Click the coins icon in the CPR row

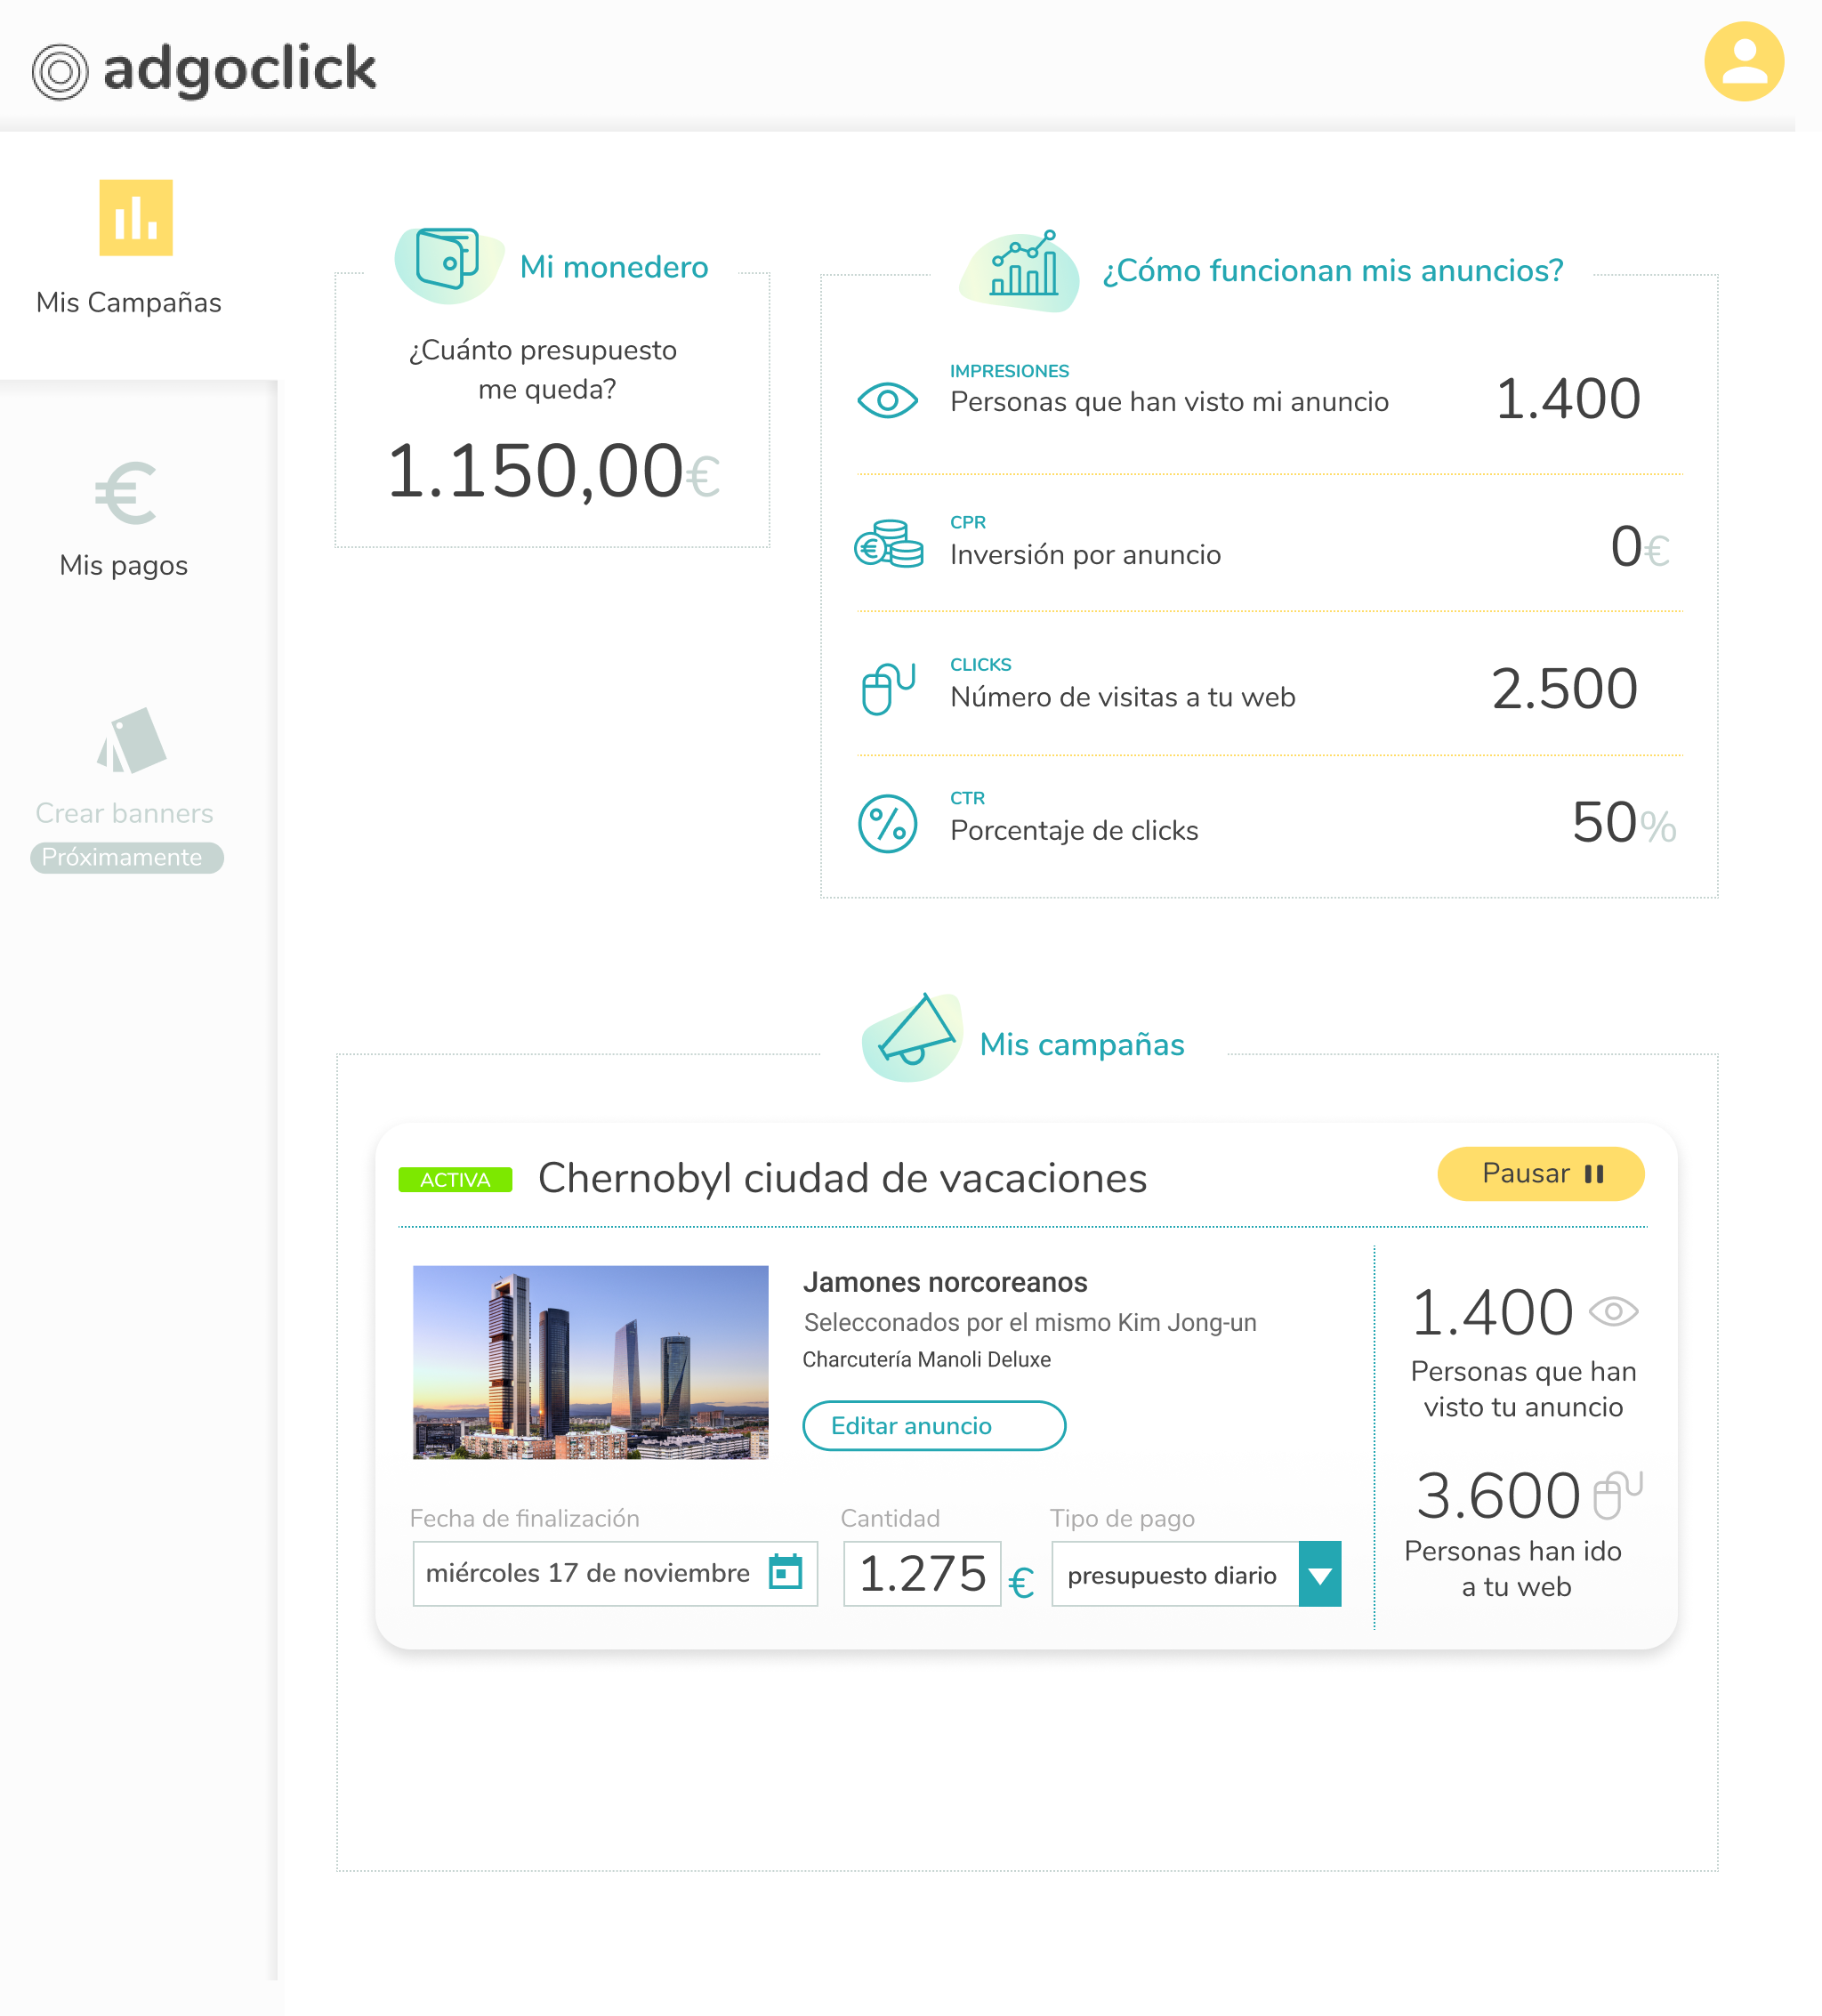click(x=888, y=543)
